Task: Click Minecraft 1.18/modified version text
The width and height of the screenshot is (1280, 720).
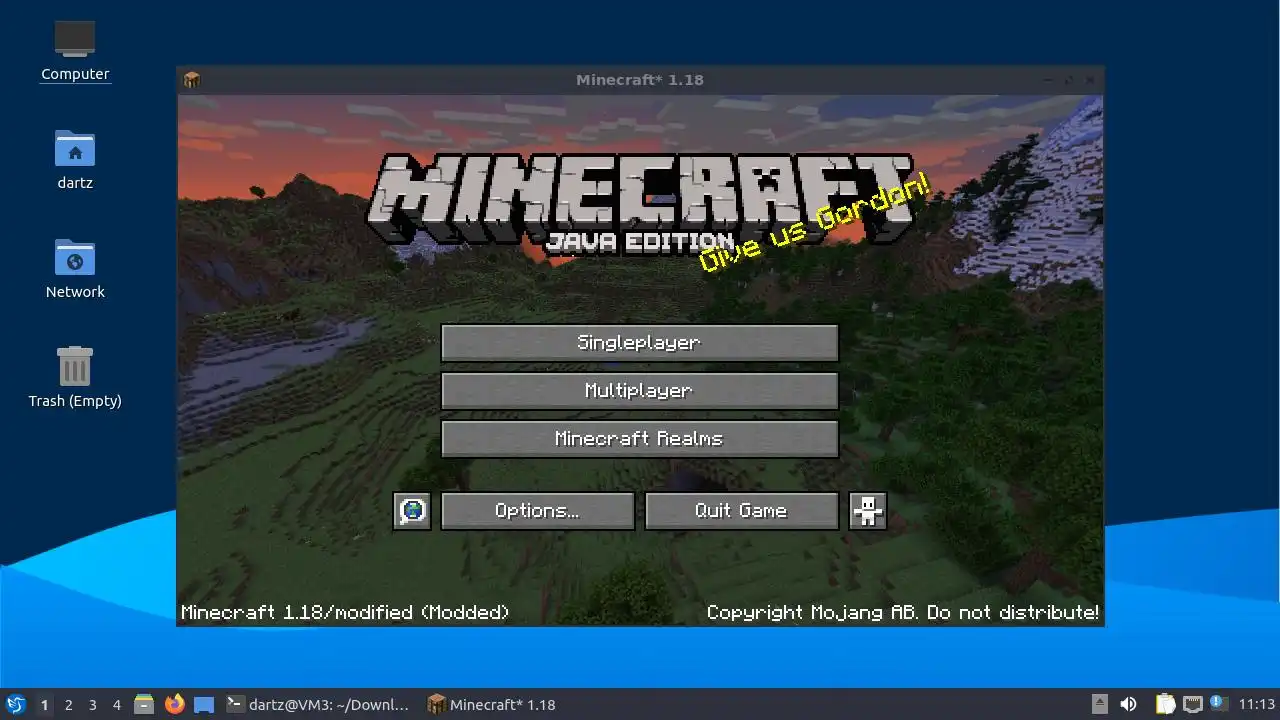Action: pos(345,612)
